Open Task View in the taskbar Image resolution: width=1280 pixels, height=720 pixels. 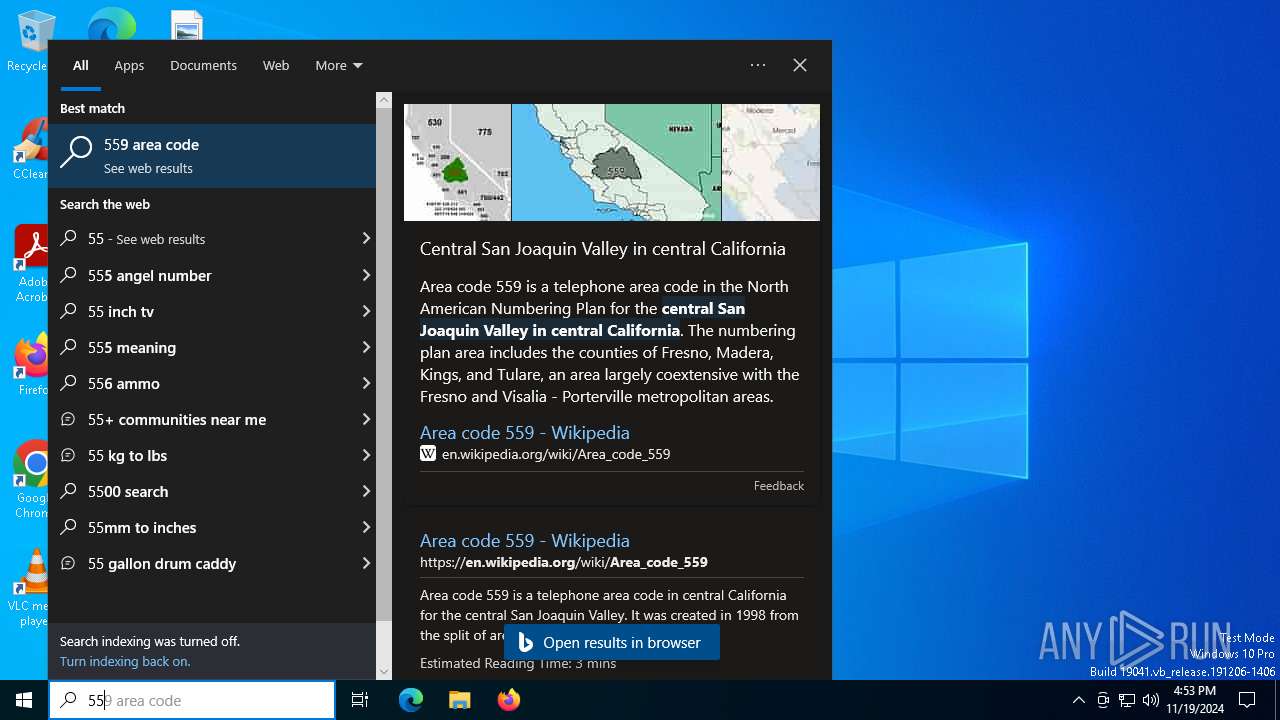(360, 700)
